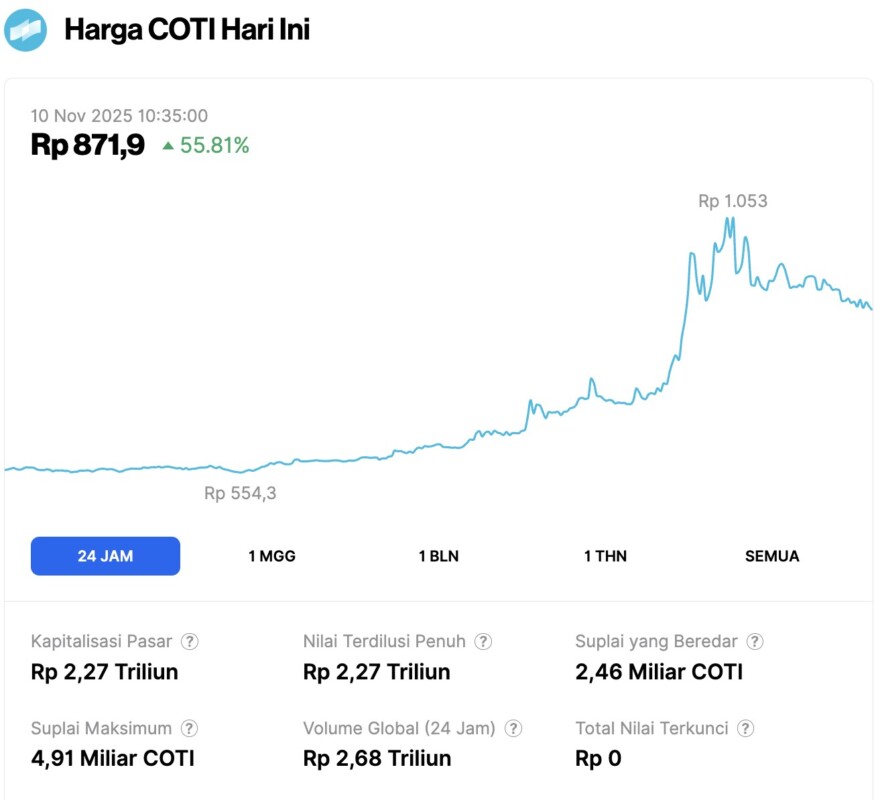Image resolution: width=874 pixels, height=800 pixels.
Task: Click the 55.81% change percentage
Action: [x=214, y=146]
